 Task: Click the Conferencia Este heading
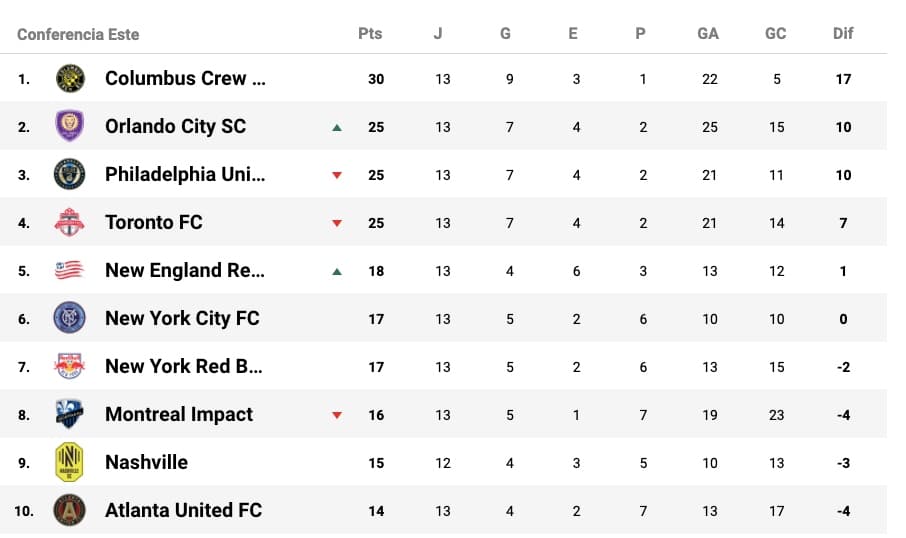tap(78, 34)
